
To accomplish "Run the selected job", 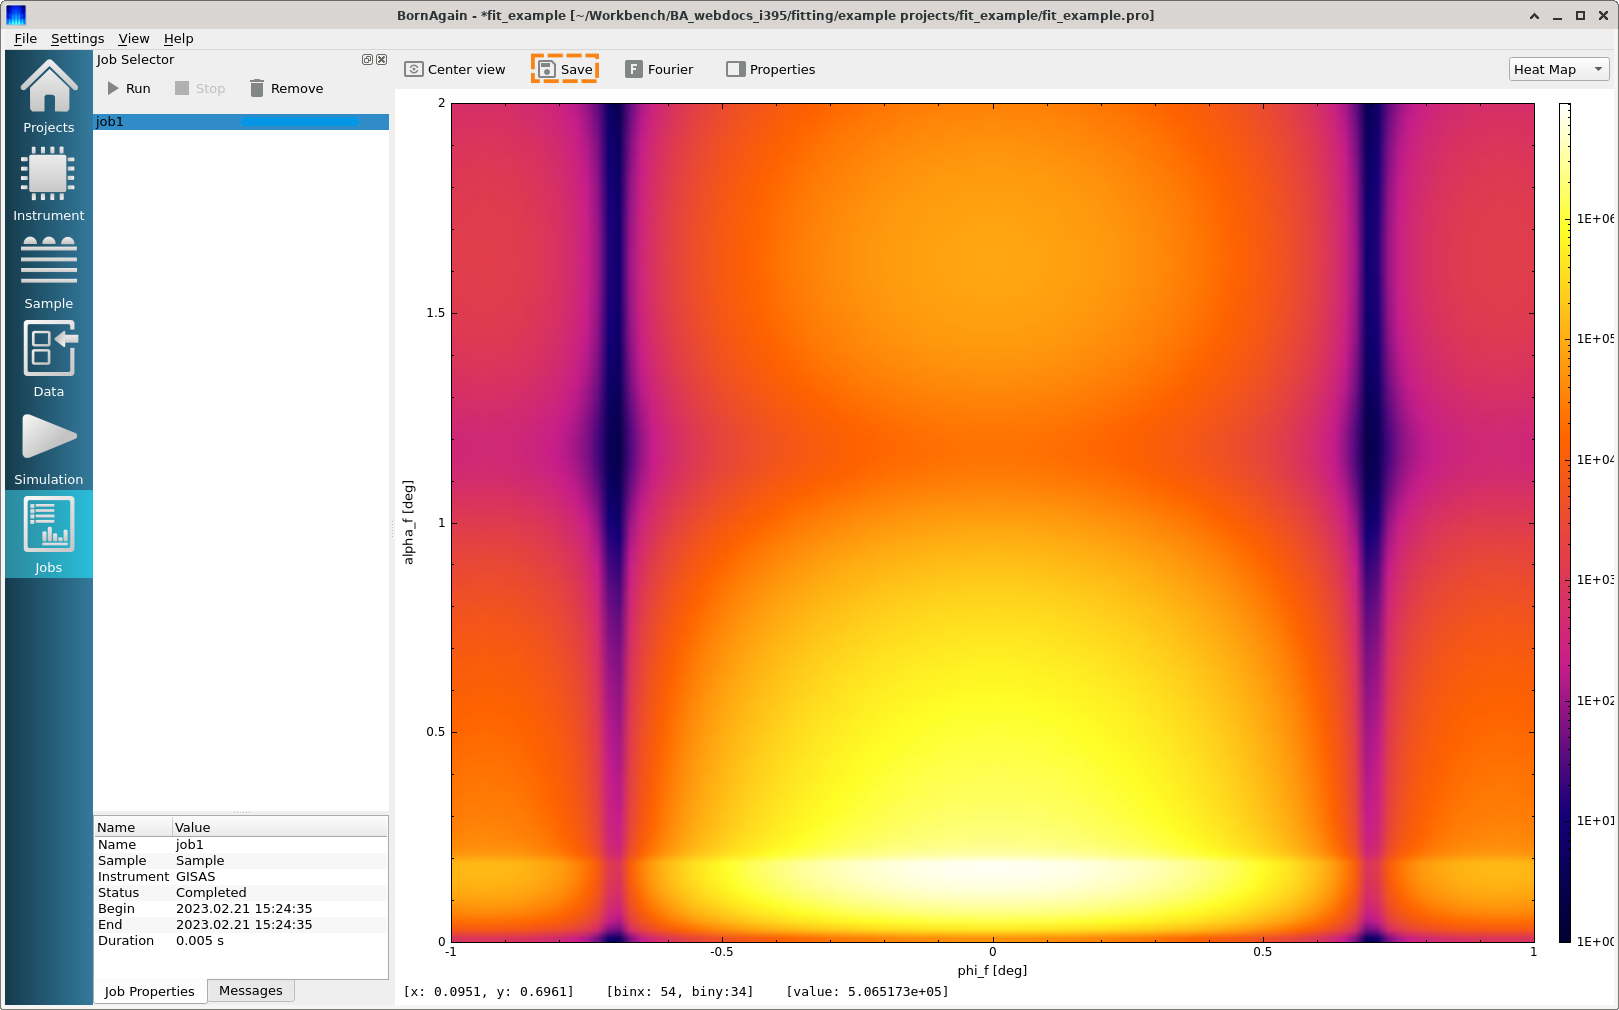I will [129, 88].
